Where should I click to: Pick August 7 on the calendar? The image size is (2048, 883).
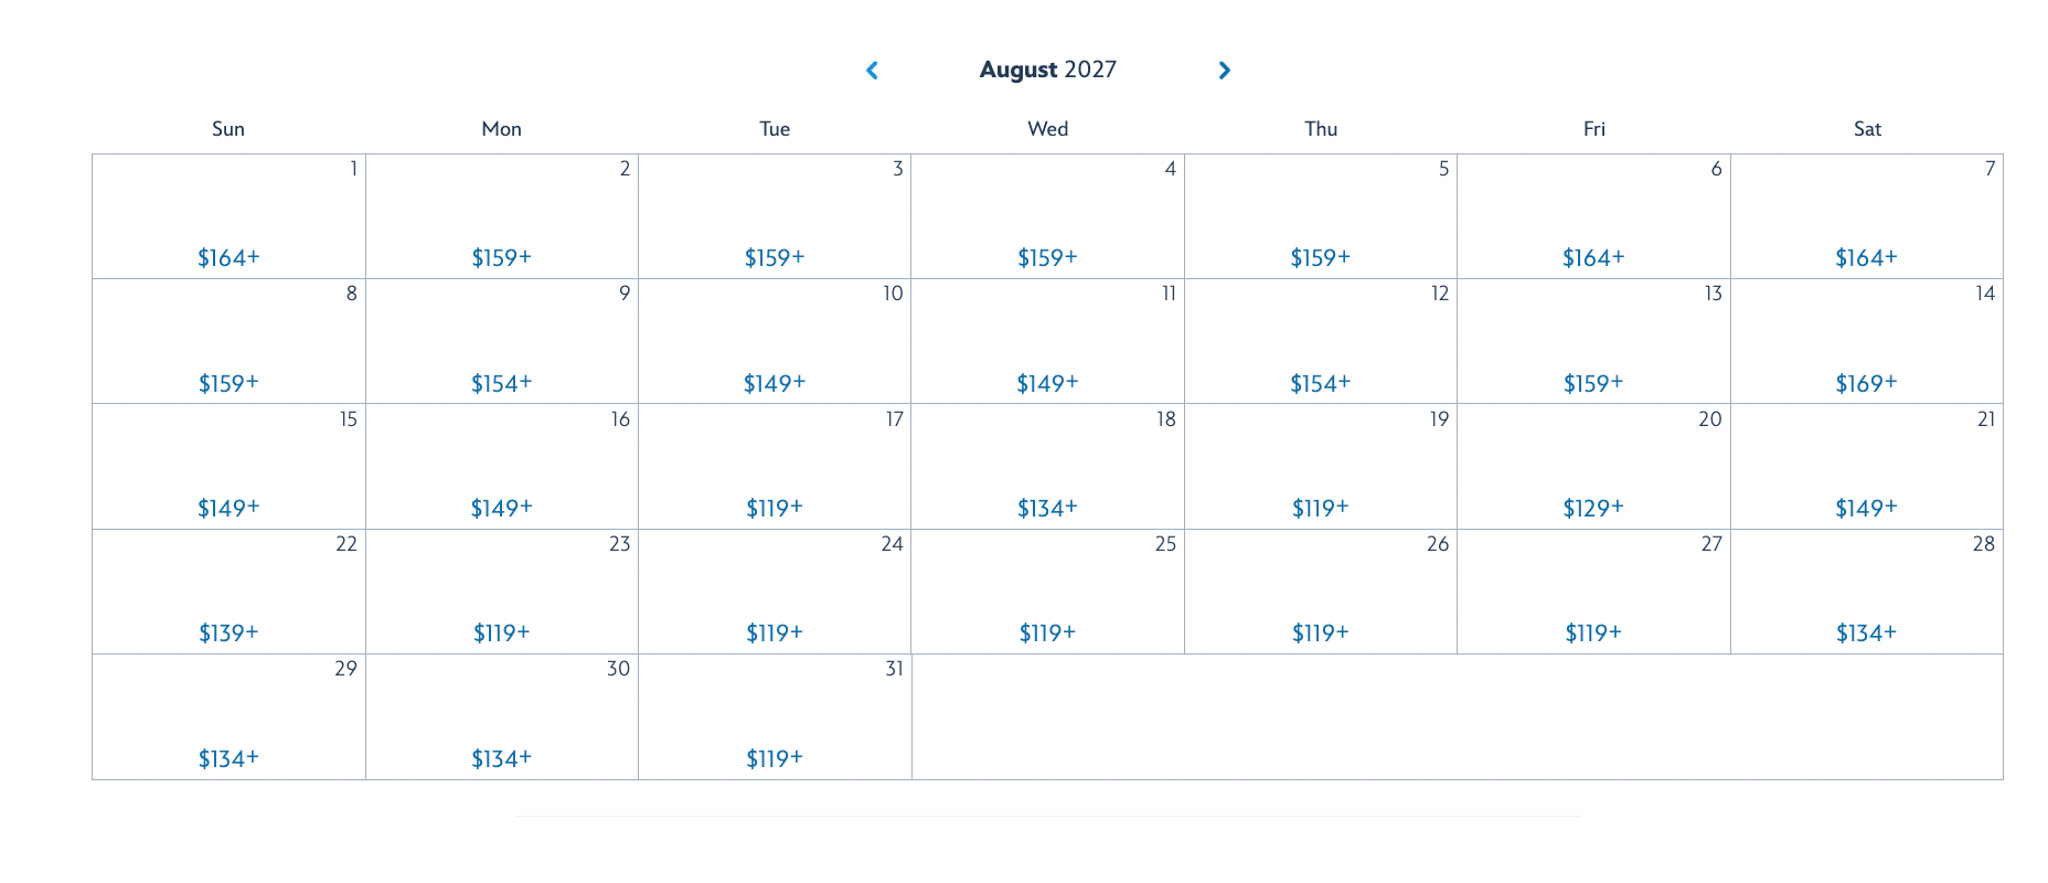click(x=1866, y=217)
